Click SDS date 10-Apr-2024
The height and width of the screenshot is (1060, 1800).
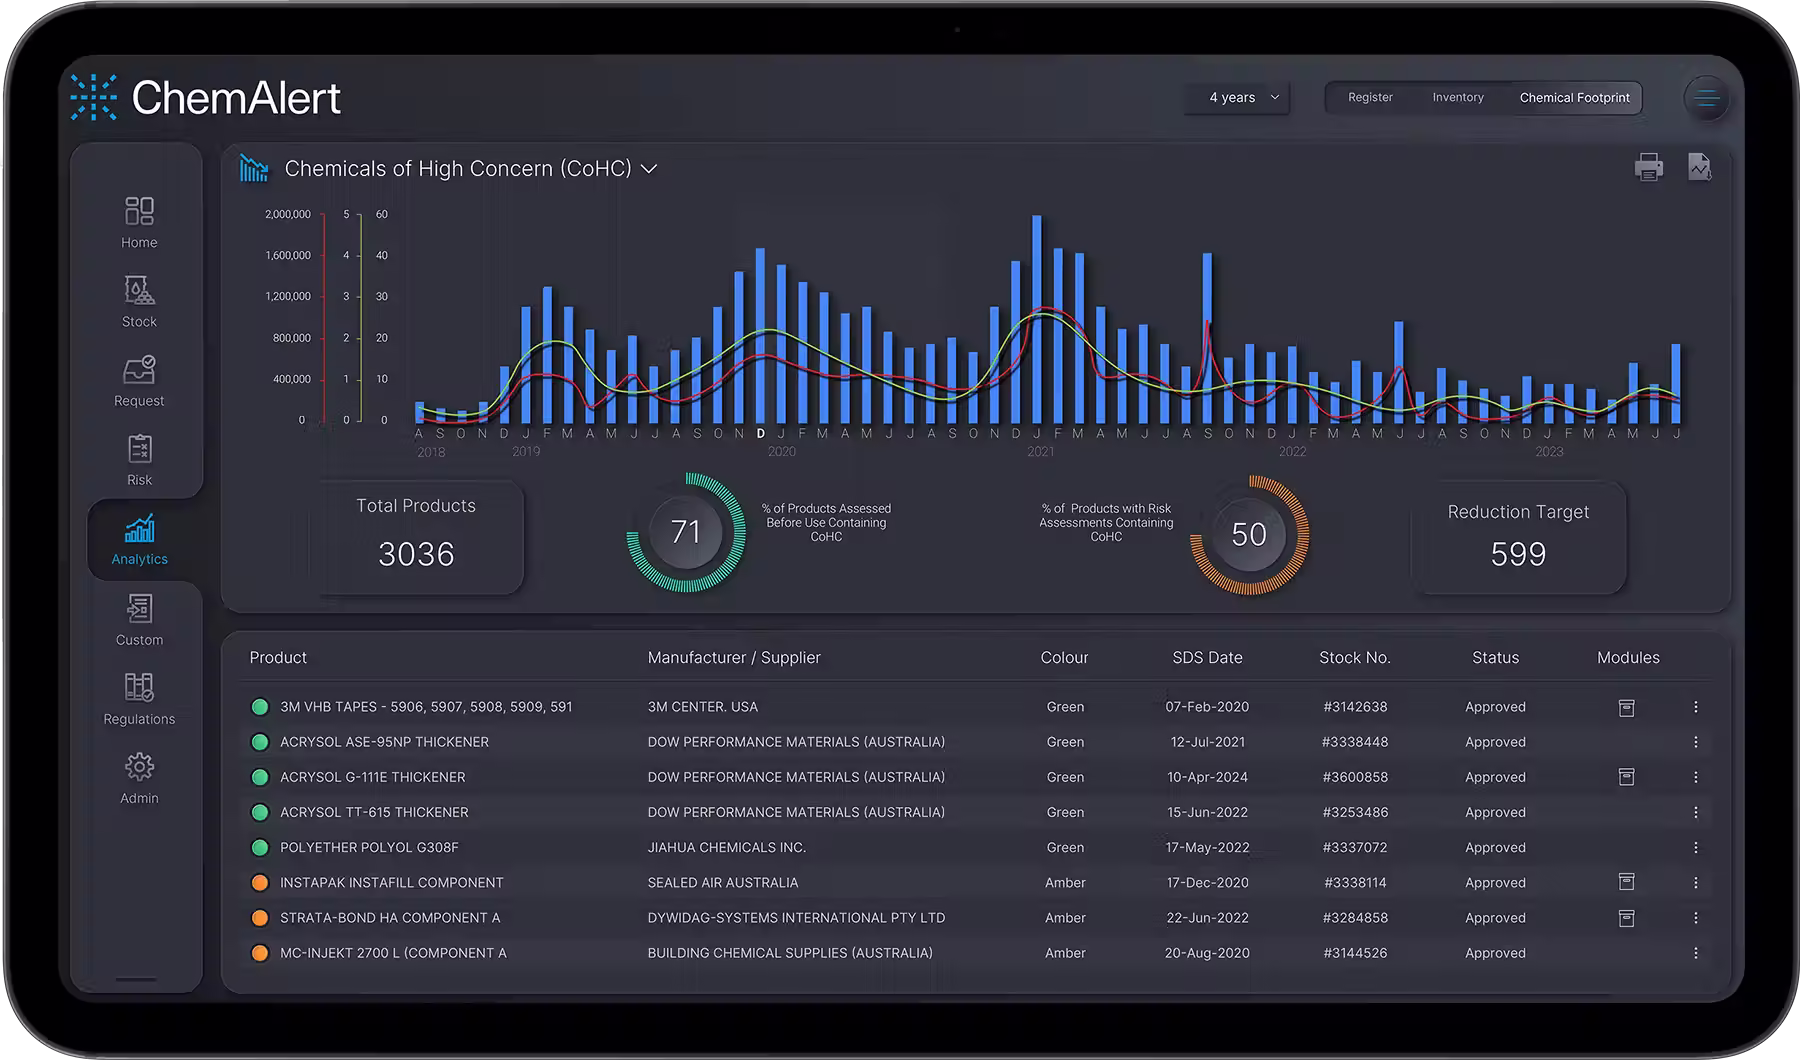pyautogui.click(x=1207, y=777)
